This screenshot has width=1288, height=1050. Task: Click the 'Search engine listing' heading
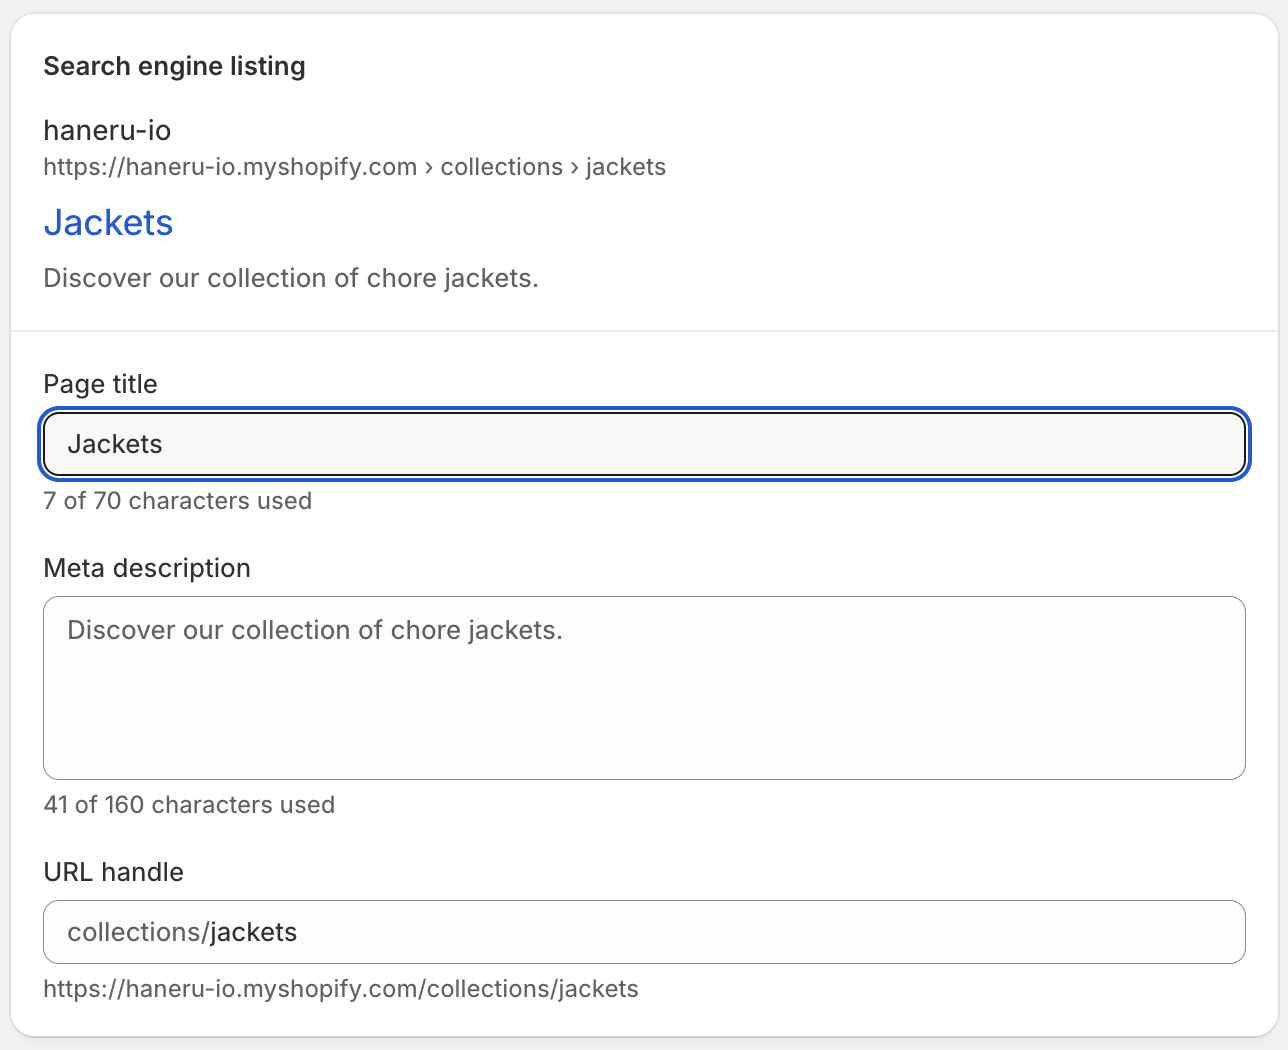(x=174, y=66)
